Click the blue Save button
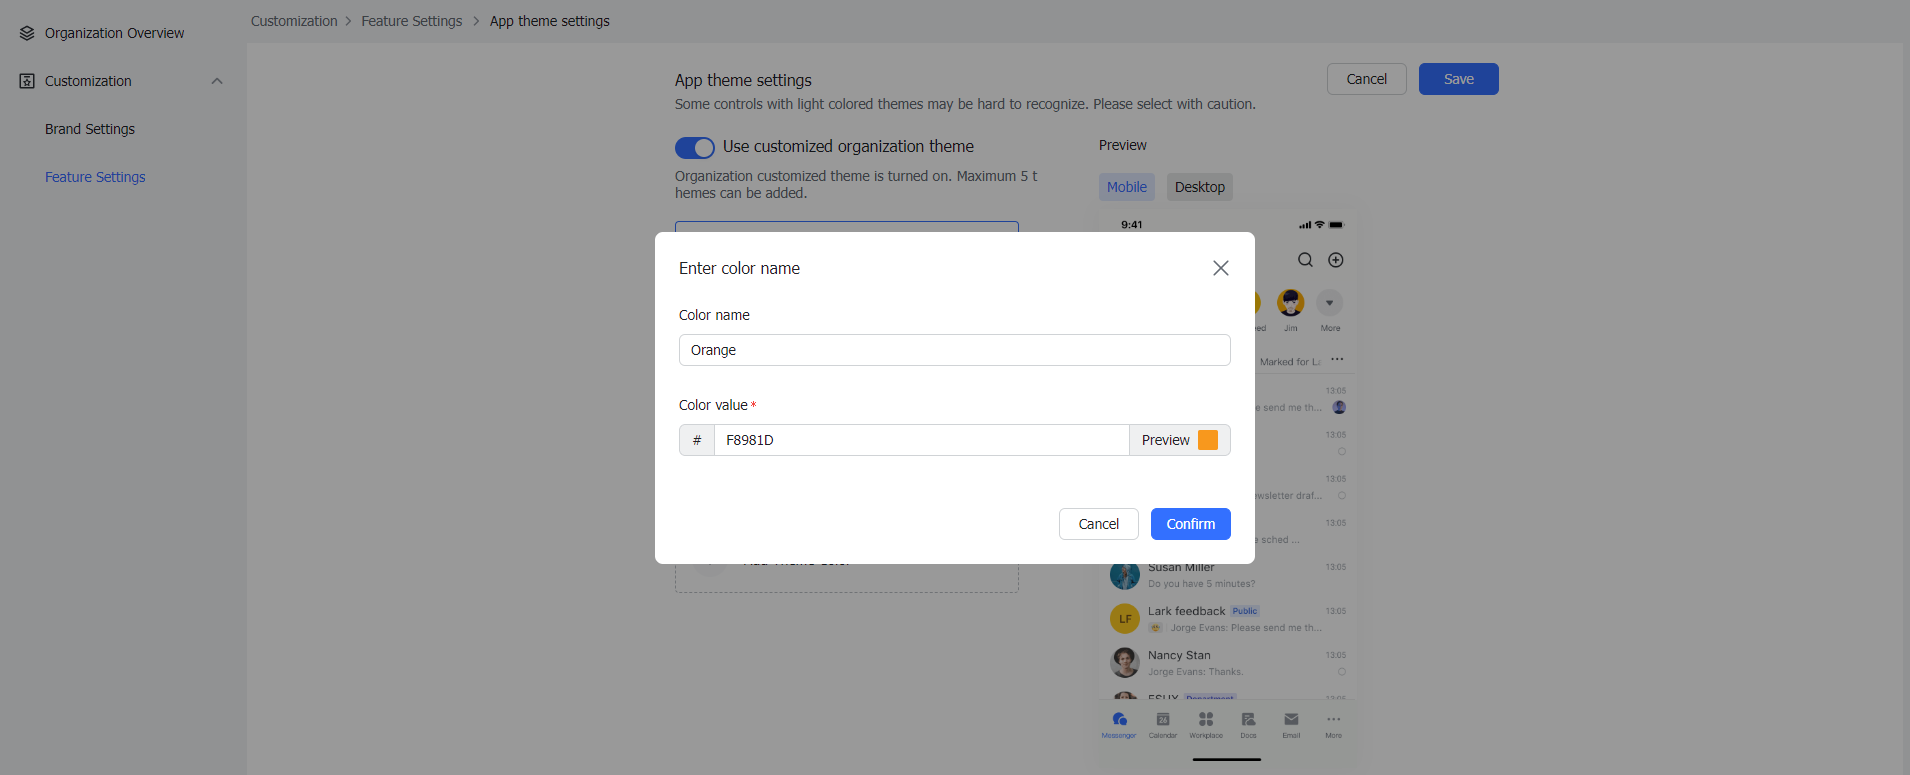Viewport: 1910px width, 775px height. (x=1459, y=79)
